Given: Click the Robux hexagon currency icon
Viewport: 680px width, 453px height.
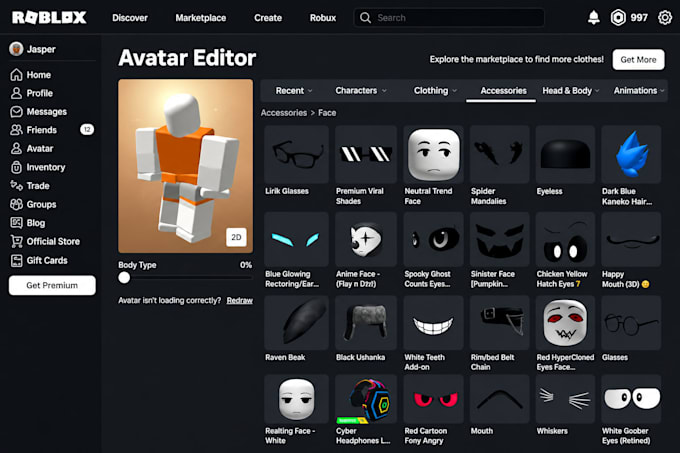Looking at the screenshot, I should click(x=618, y=18).
